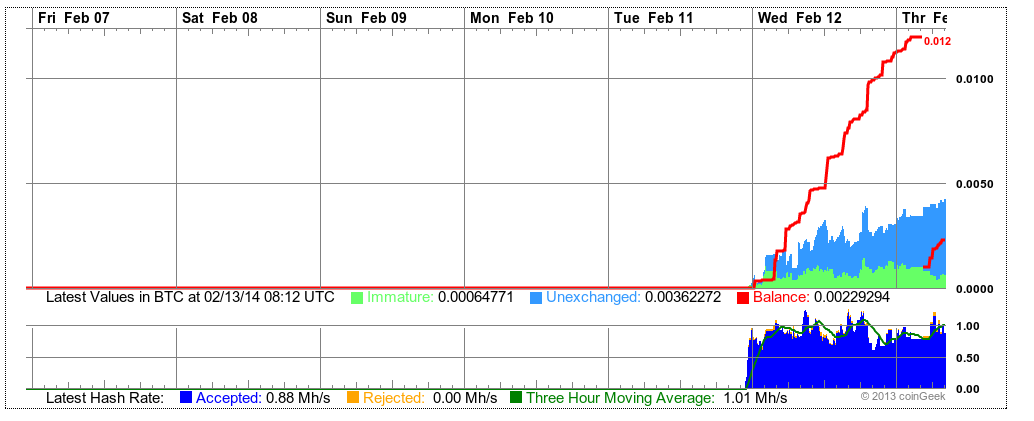Screen dimensions: 1034x421
Task: Click the Three Hour Moving Average label
Action: pos(621,398)
